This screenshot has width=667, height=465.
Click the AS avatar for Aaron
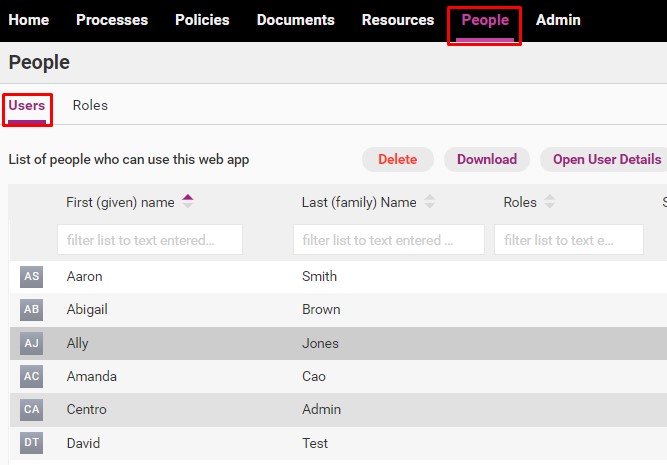pos(31,277)
